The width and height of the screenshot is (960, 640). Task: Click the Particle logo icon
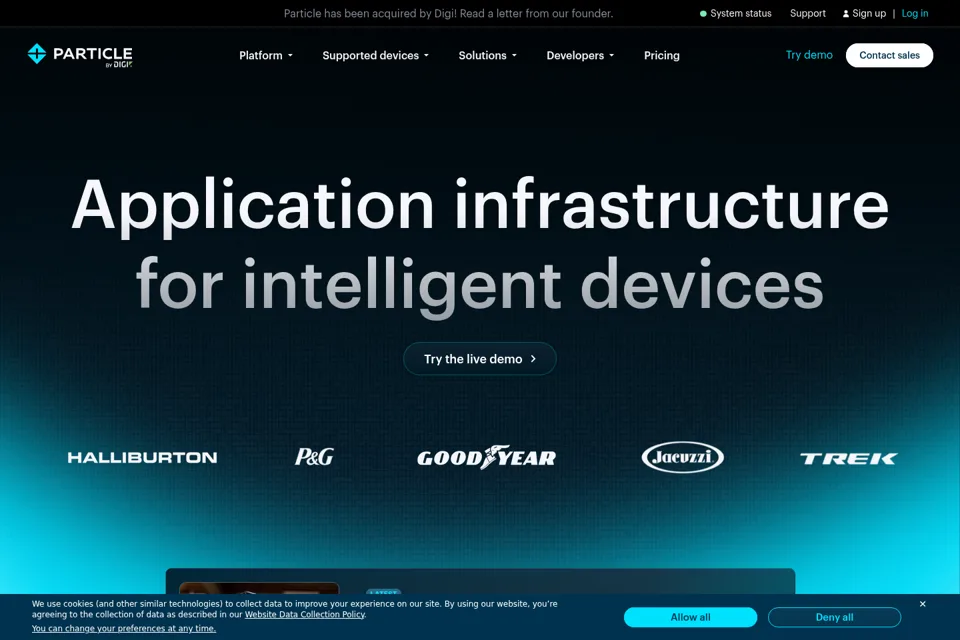point(37,54)
